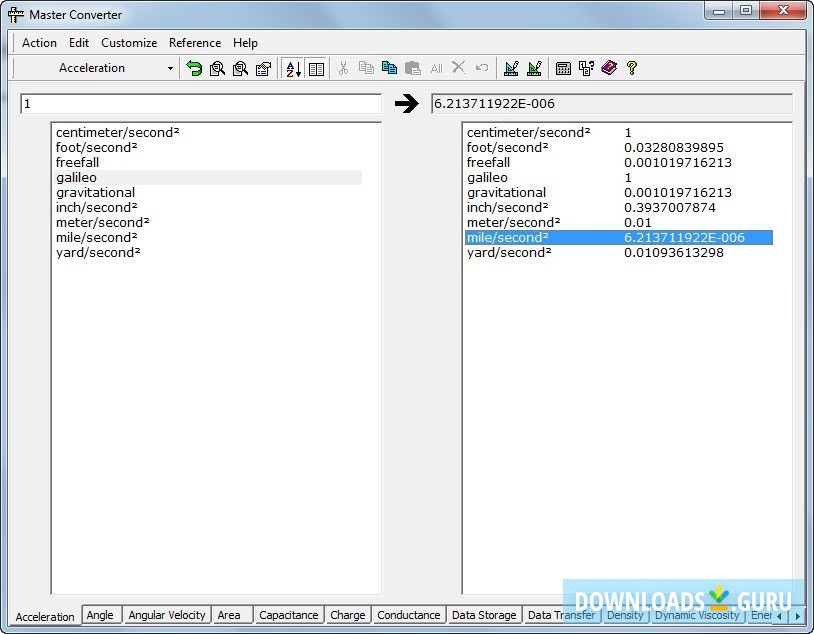Toggle the two-column view button
Image resolution: width=814 pixels, height=634 pixels.
click(316, 68)
